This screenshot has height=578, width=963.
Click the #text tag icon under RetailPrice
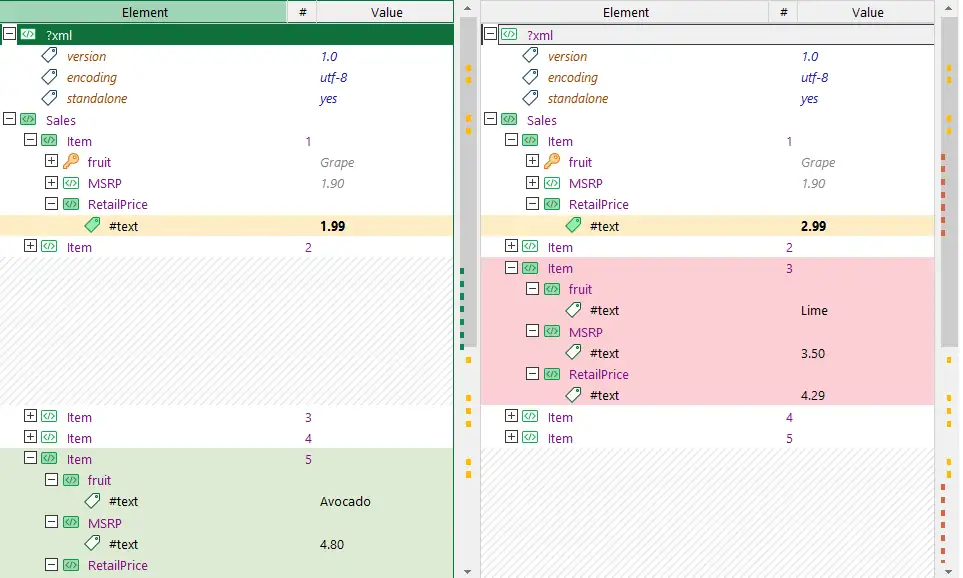92,225
